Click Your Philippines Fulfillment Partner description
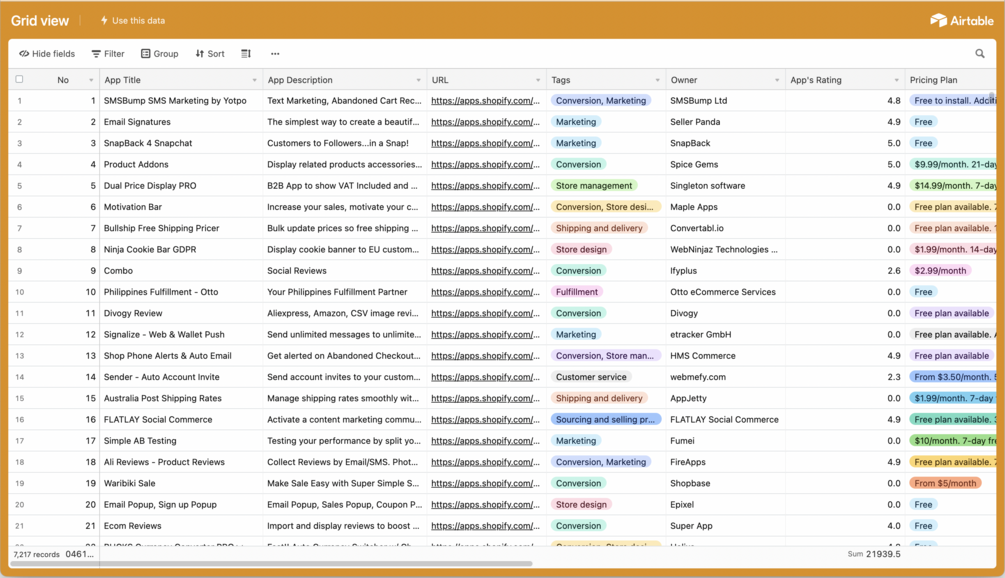 [345, 292]
